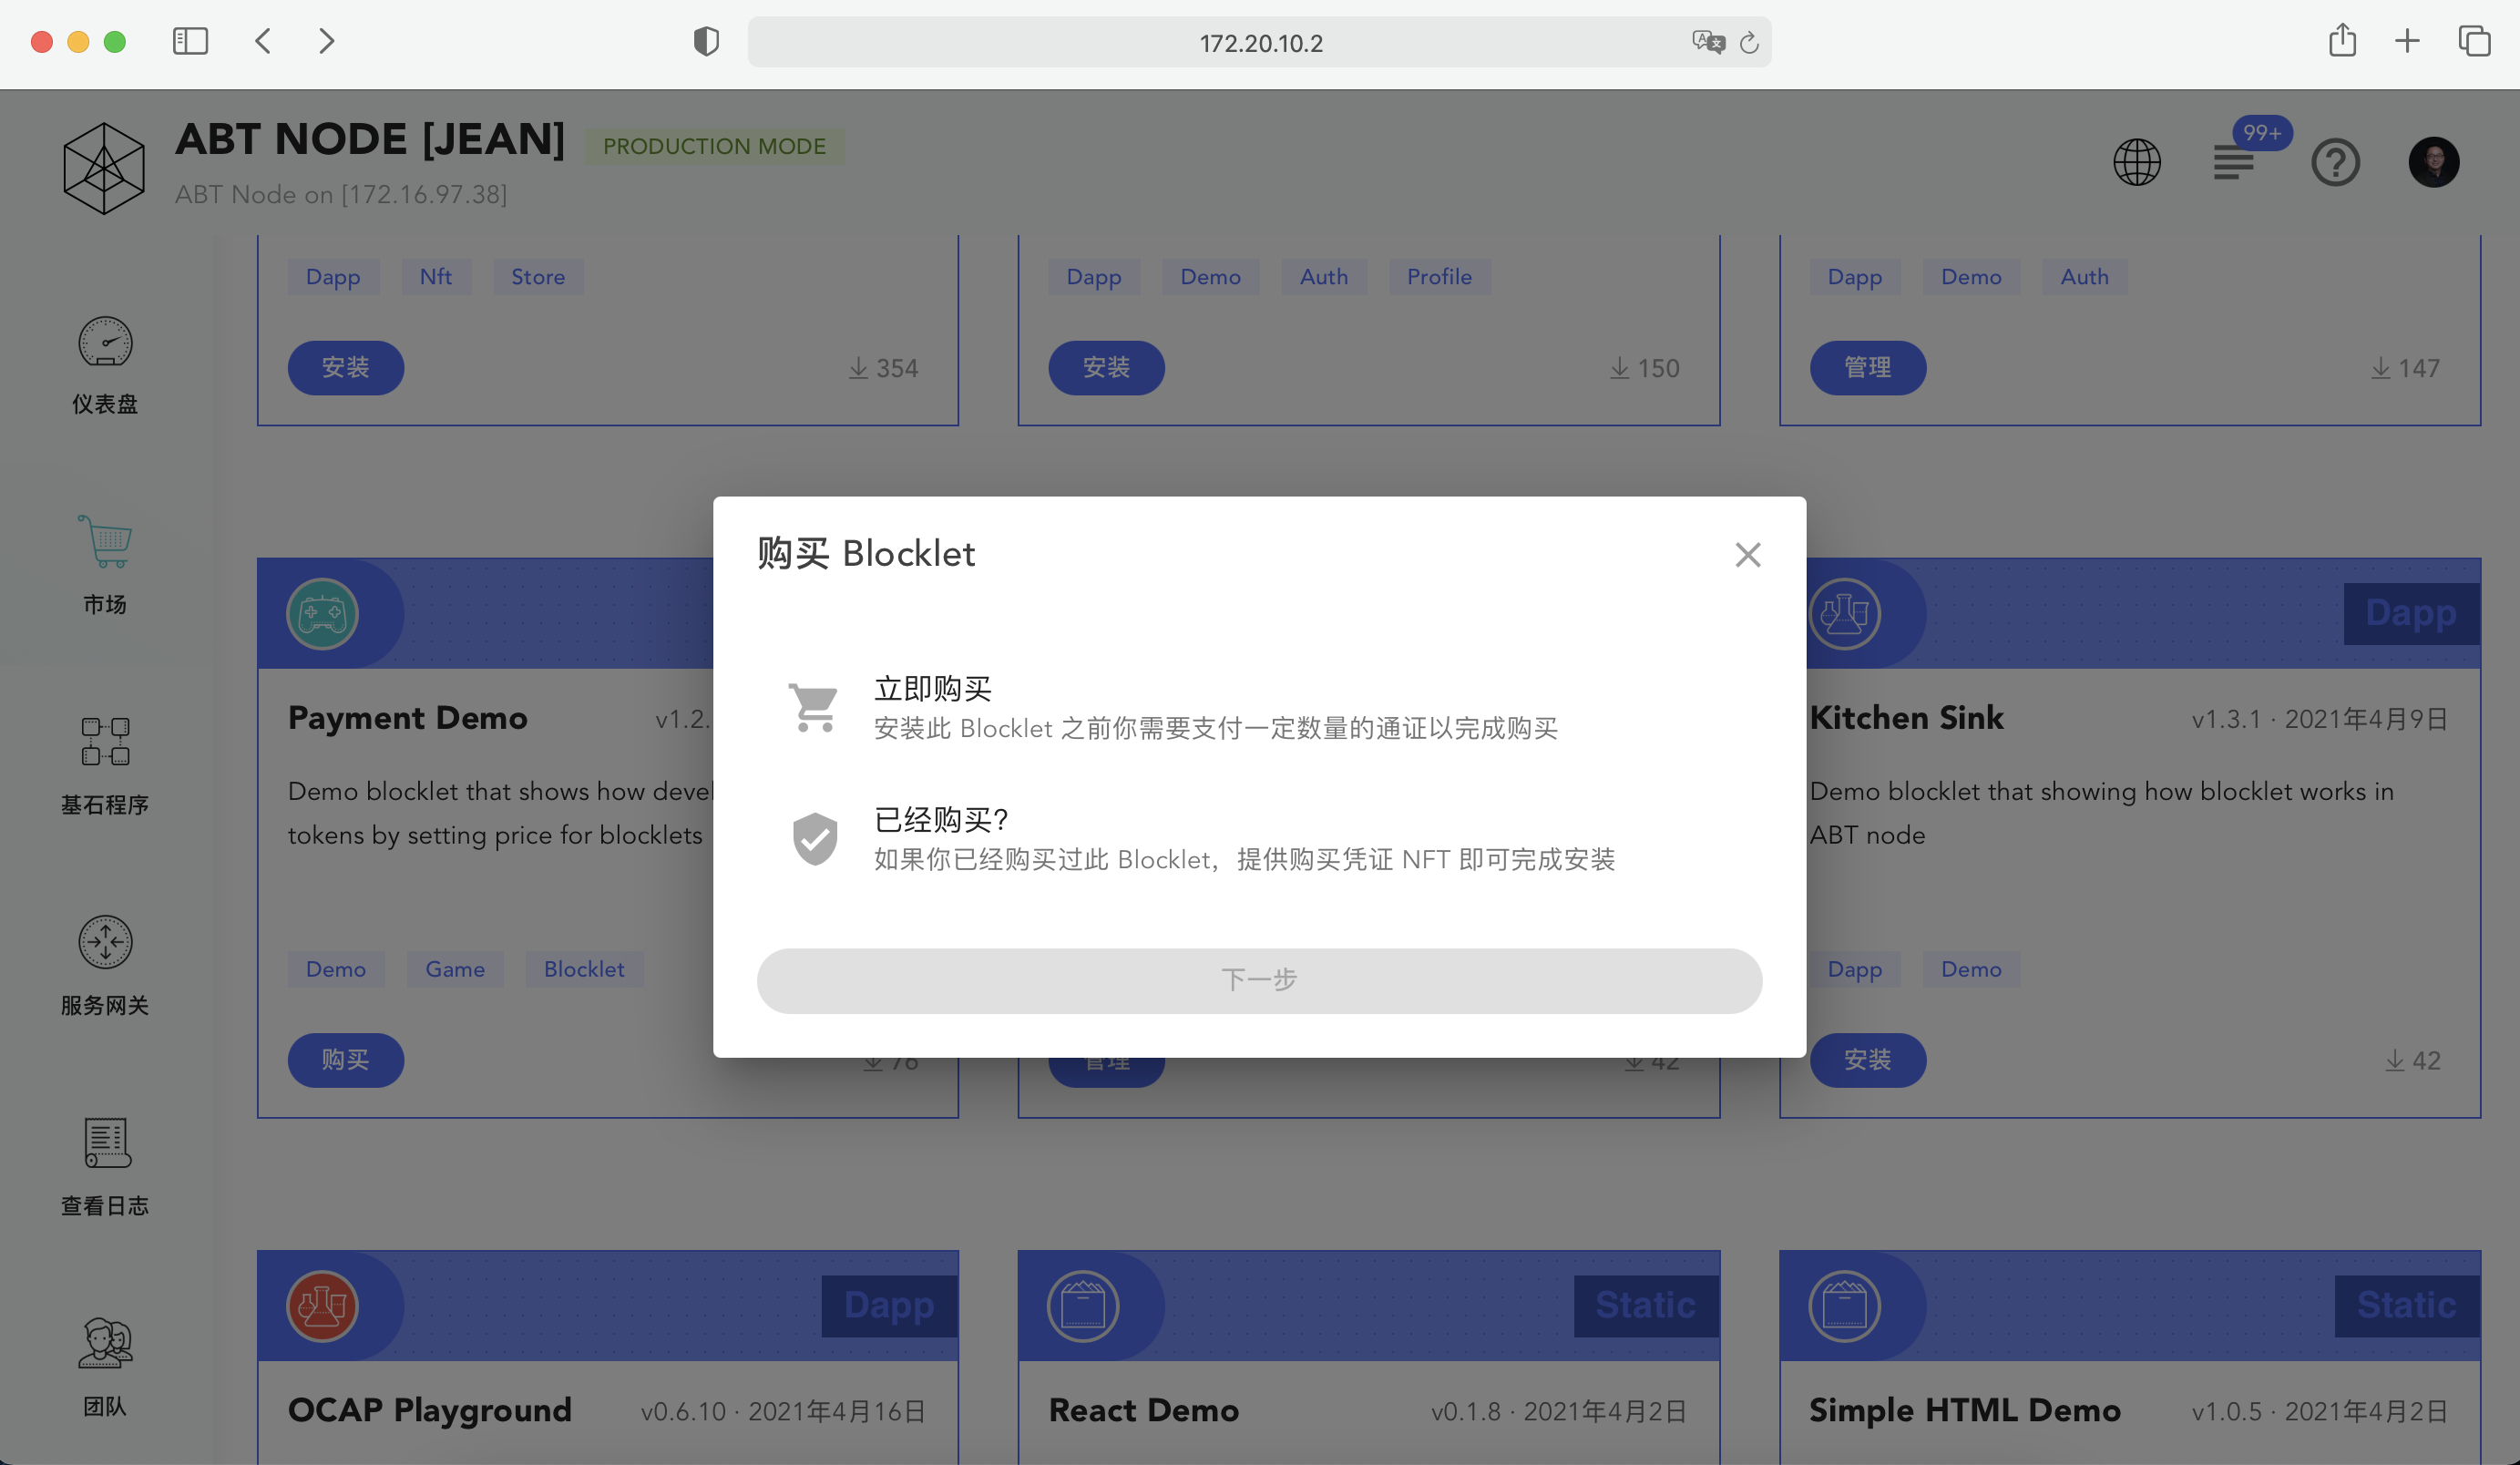Click the globe language switcher icon

2137,162
